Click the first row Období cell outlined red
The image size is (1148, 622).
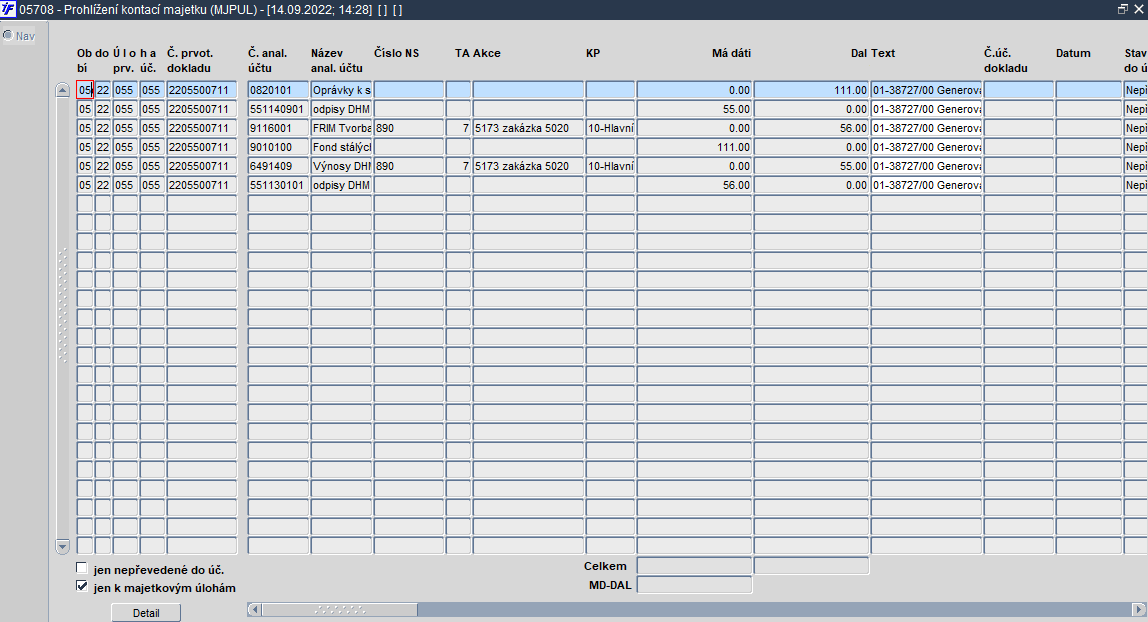[x=85, y=90]
